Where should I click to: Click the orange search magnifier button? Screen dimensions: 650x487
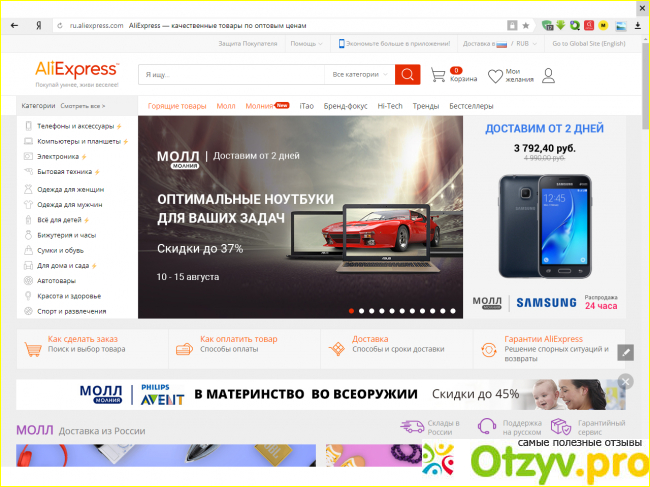point(407,75)
